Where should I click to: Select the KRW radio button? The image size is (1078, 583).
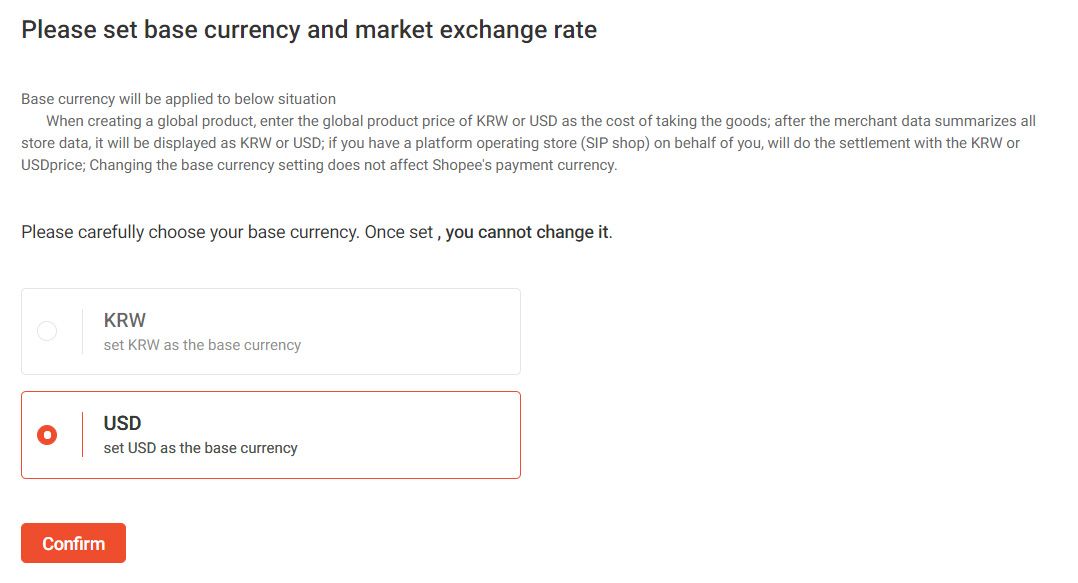47,331
